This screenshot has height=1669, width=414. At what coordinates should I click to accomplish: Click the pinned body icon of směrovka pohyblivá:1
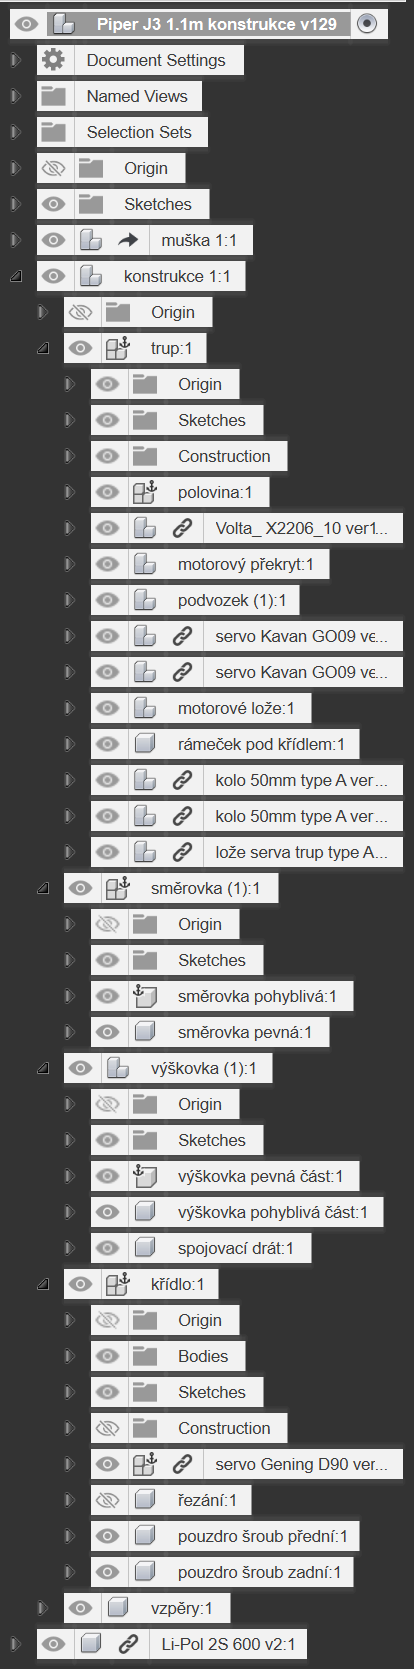point(145,996)
